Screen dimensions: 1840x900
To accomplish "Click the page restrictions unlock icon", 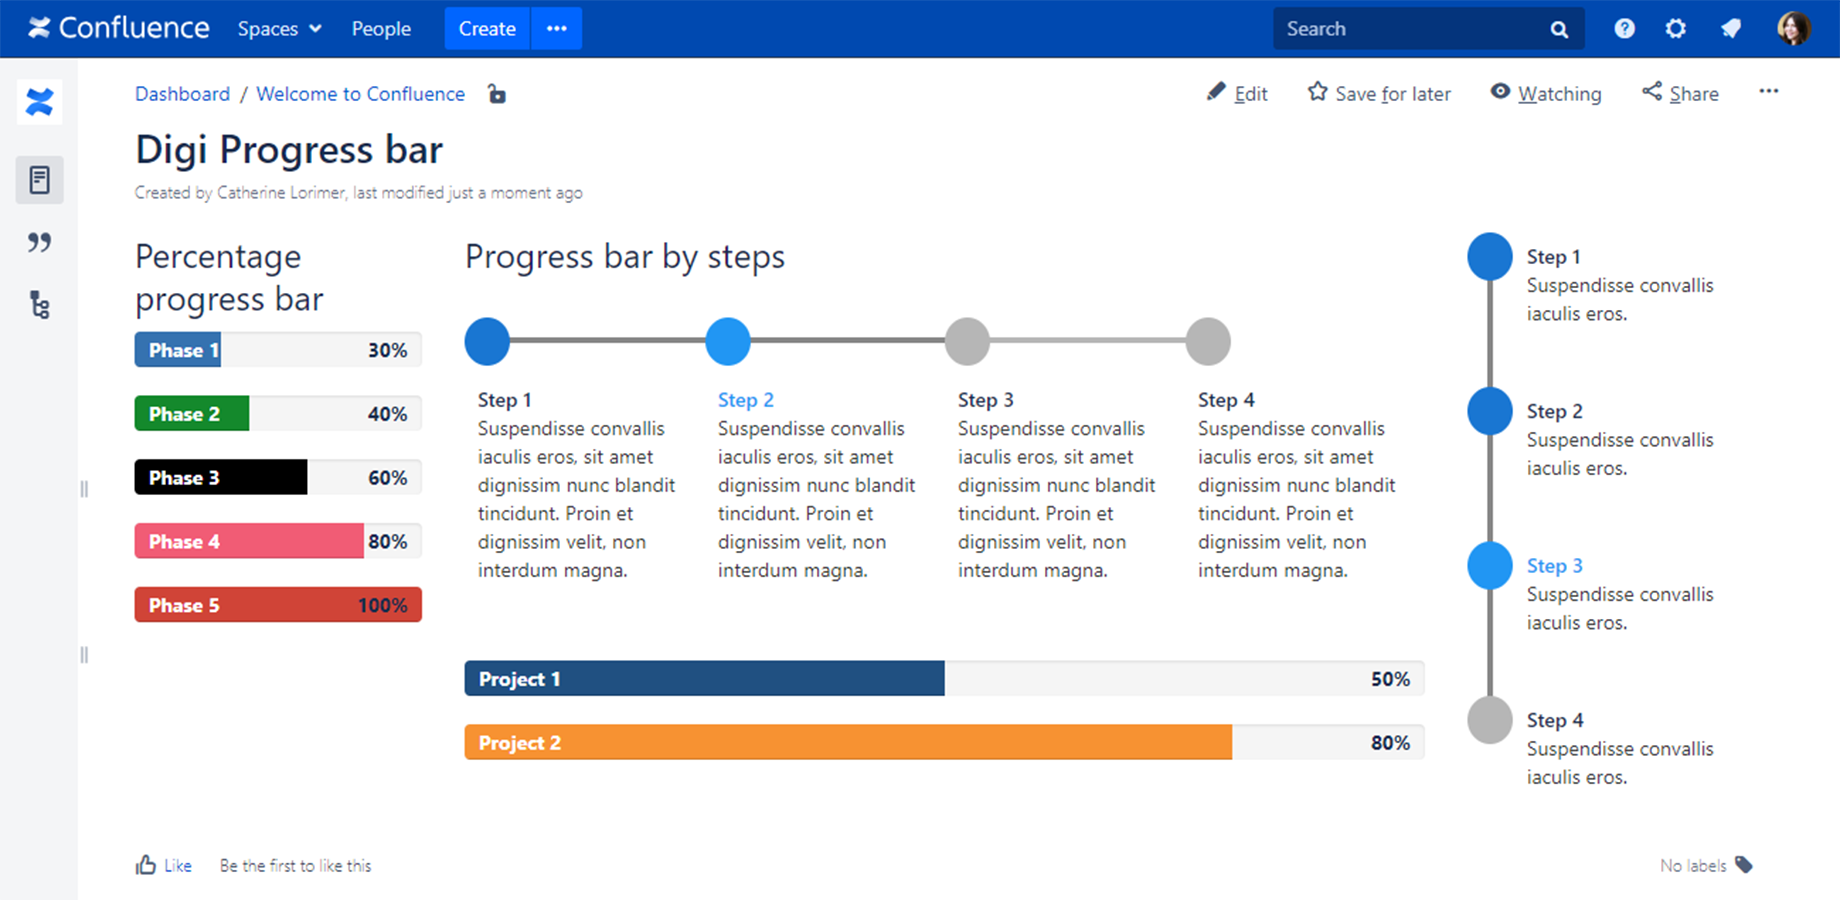I will pyautogui.click(x=496, y=94).
